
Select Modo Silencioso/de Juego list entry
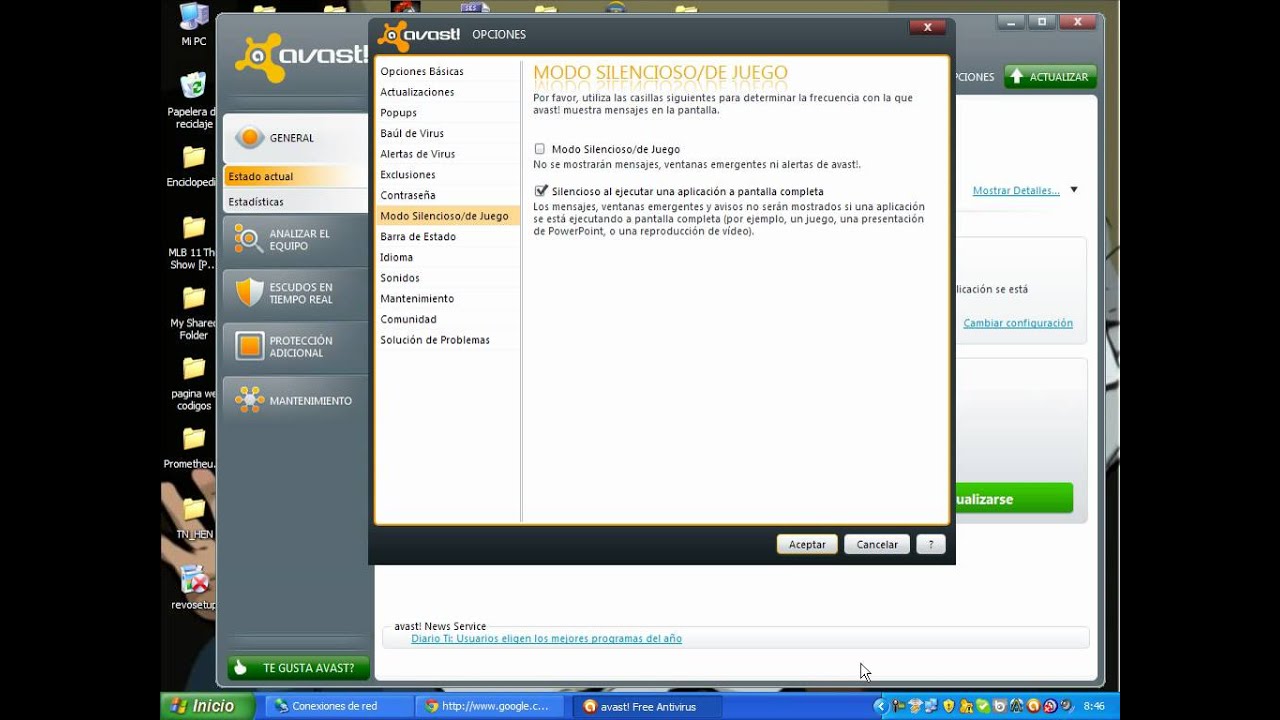click(x=448, y=216)
